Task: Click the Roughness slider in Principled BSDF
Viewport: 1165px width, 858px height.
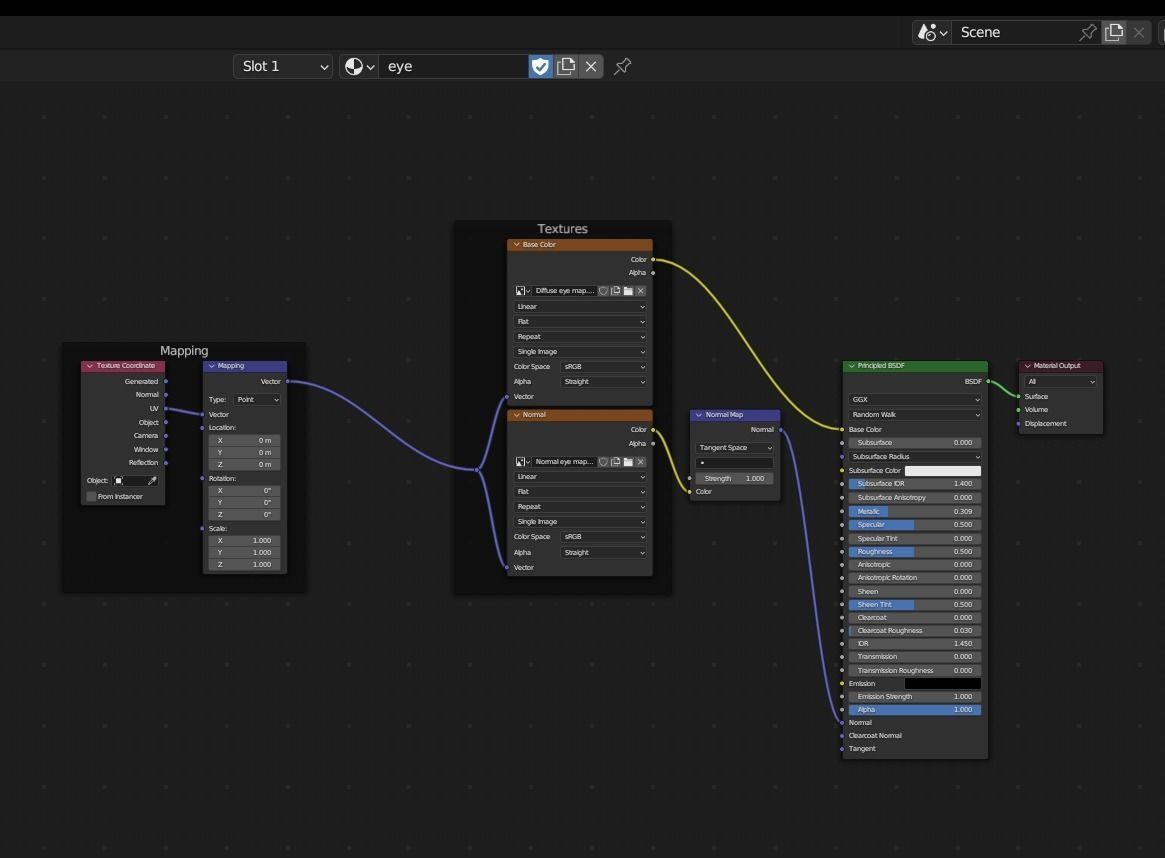Action: pos(914,552)
